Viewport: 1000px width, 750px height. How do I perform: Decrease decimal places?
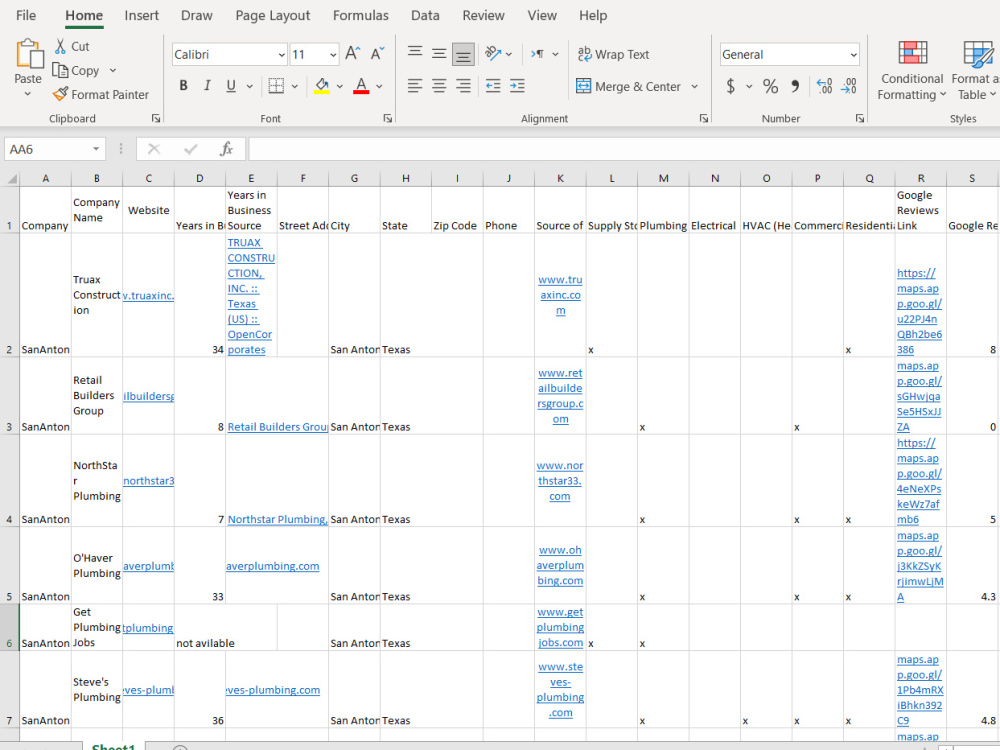coord(849,86)
